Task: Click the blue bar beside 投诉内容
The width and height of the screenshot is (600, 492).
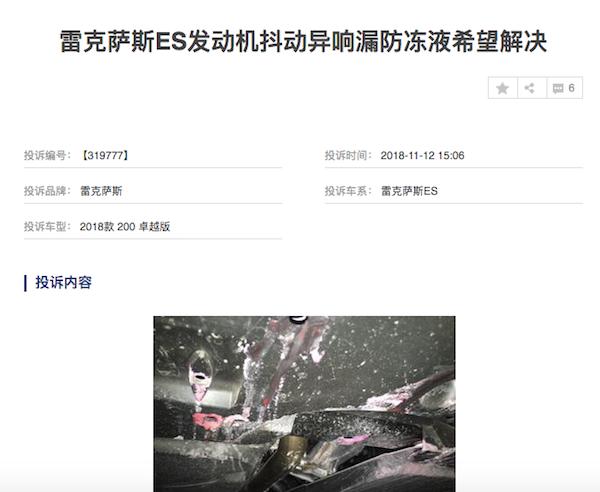Action: (x=25, y=283)
